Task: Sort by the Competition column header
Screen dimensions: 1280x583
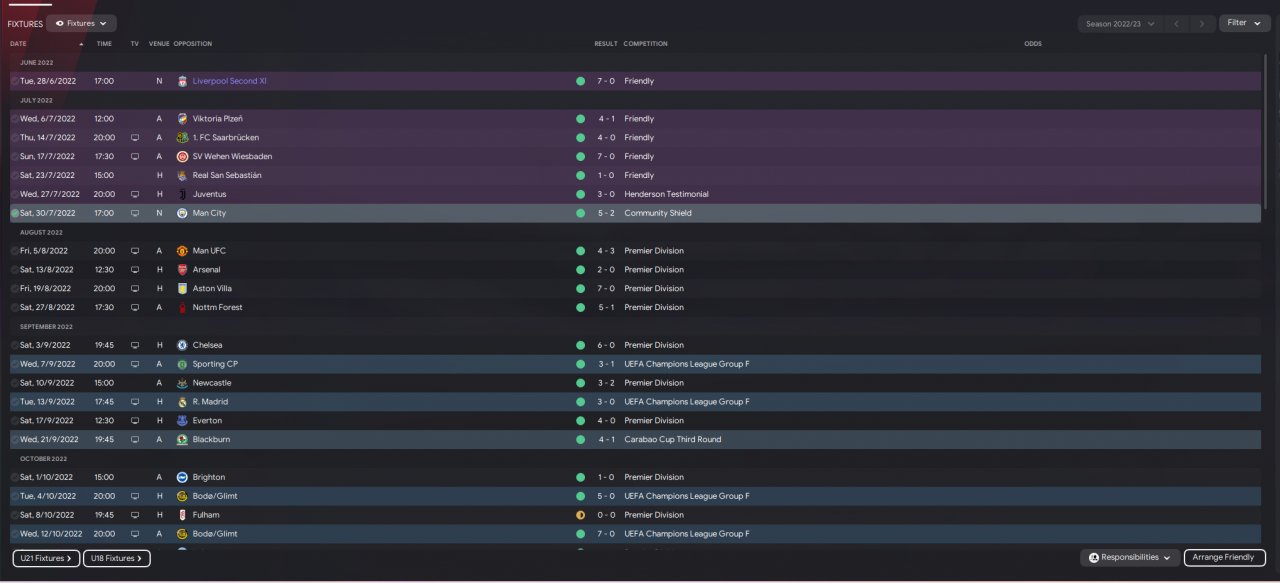Action: (x=645, y=44)
